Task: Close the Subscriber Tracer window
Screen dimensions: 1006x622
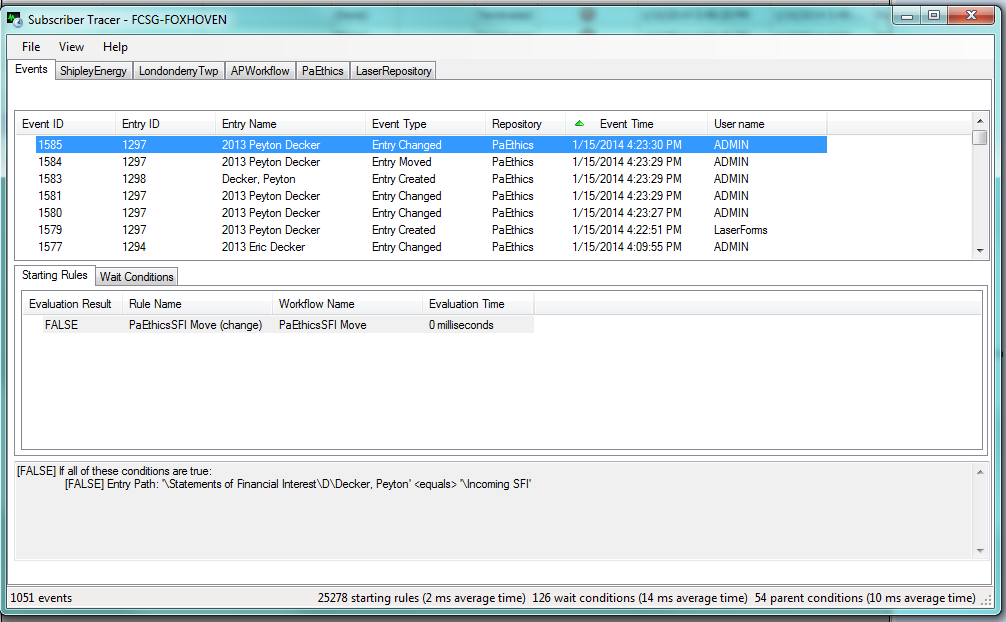Action: pos(971,15)
